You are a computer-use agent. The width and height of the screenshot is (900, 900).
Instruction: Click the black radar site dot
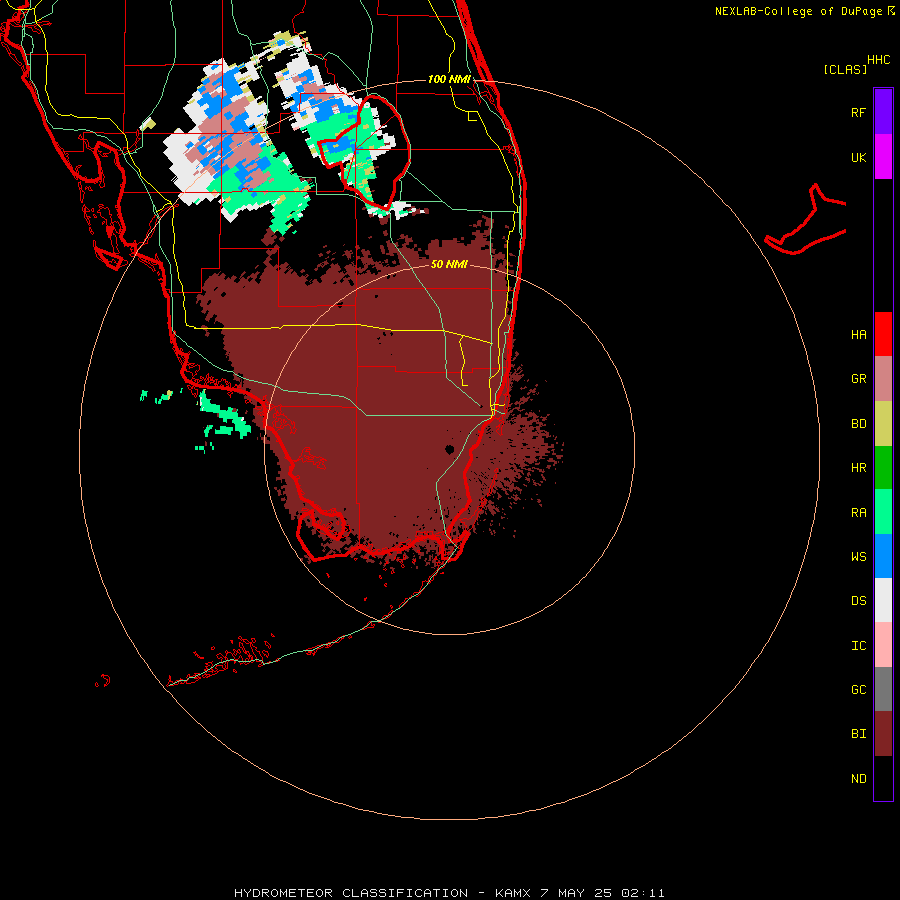click(x=449, y=449)
